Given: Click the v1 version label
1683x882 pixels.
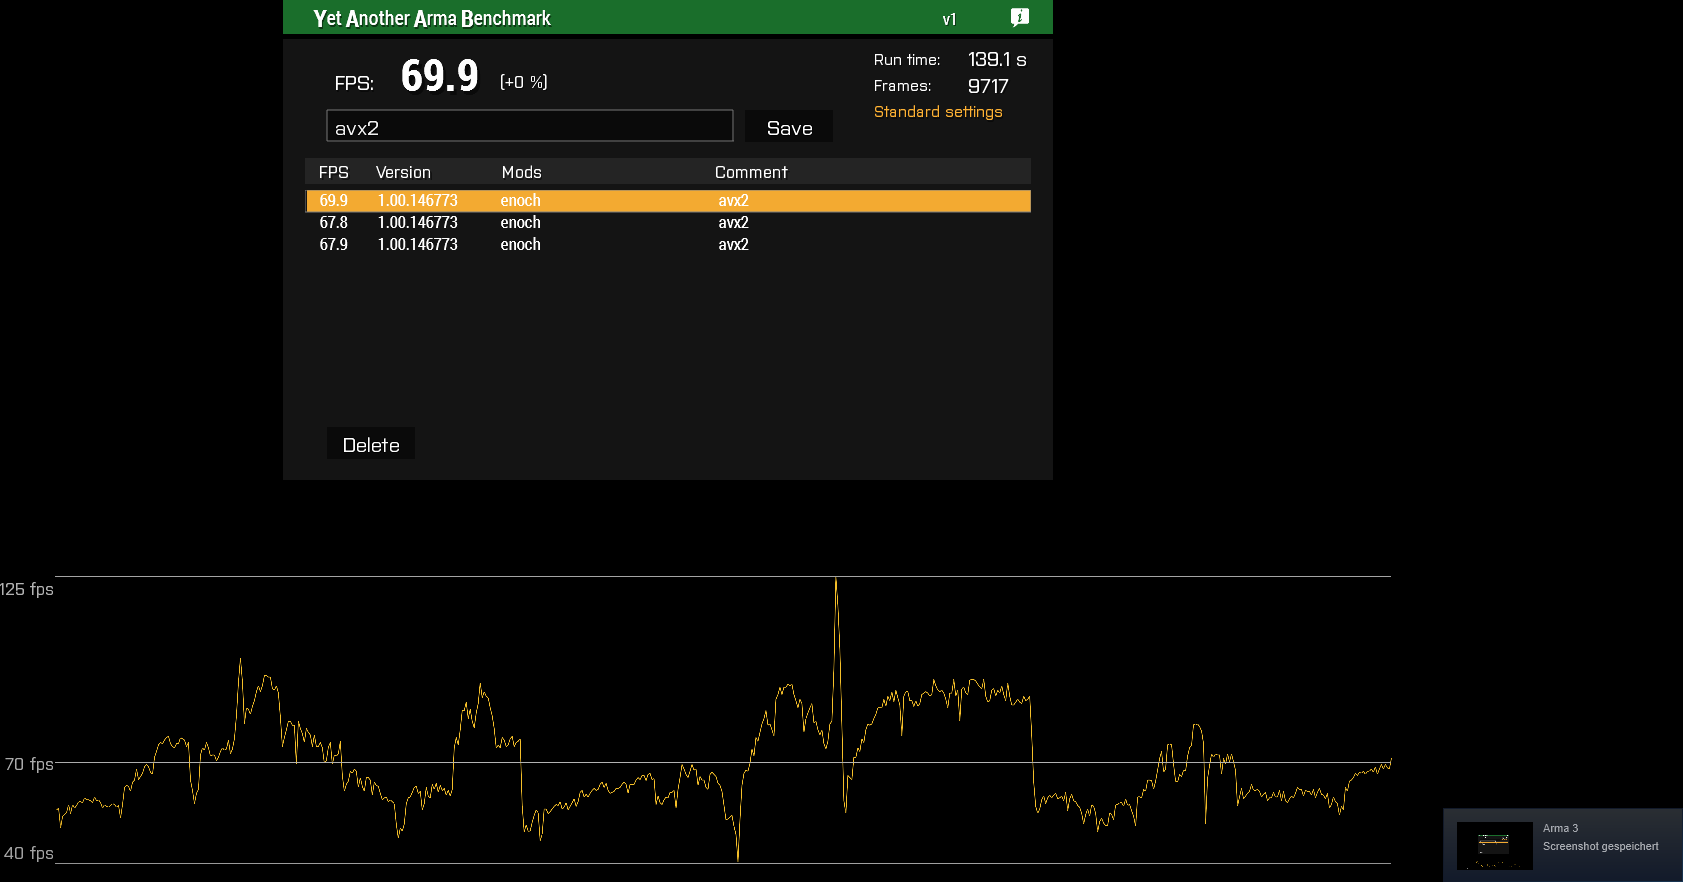Looking at the screenshot, I should pyautogui.click(x=949, y=19).
